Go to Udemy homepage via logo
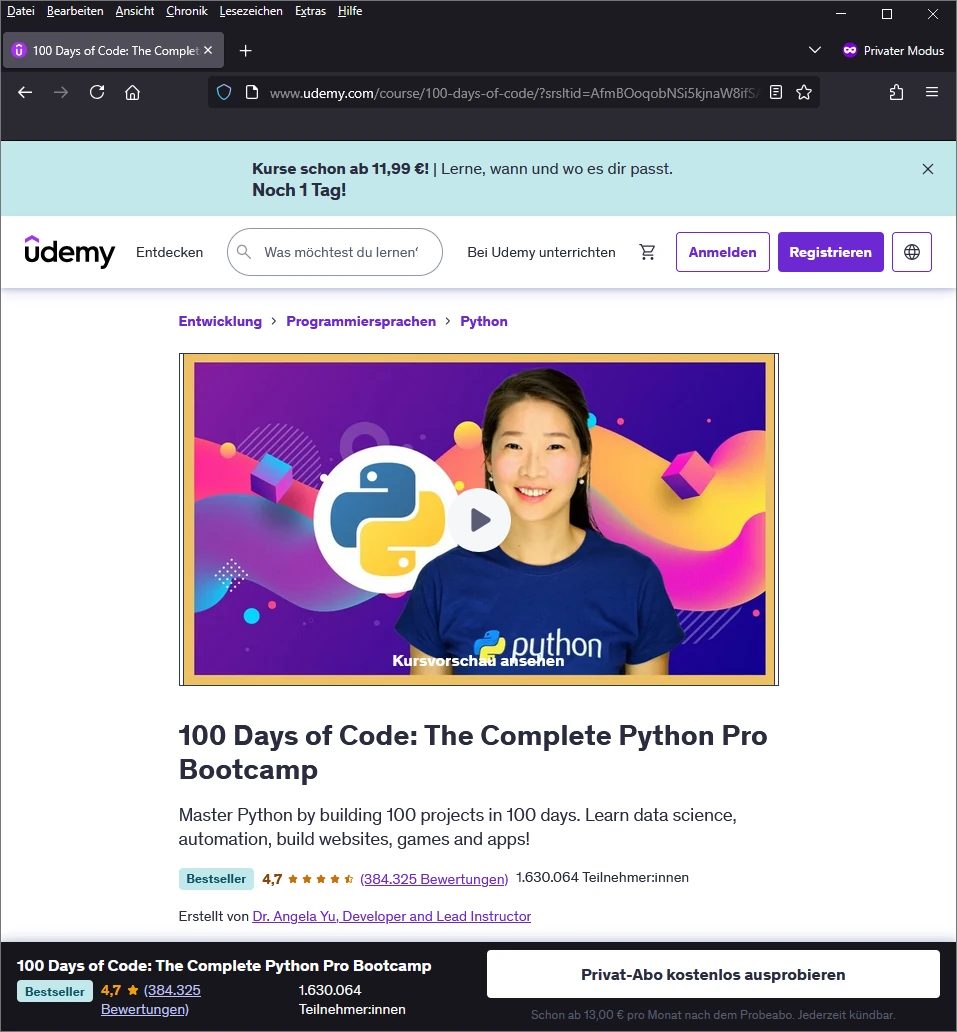 (x=69, y=251)
